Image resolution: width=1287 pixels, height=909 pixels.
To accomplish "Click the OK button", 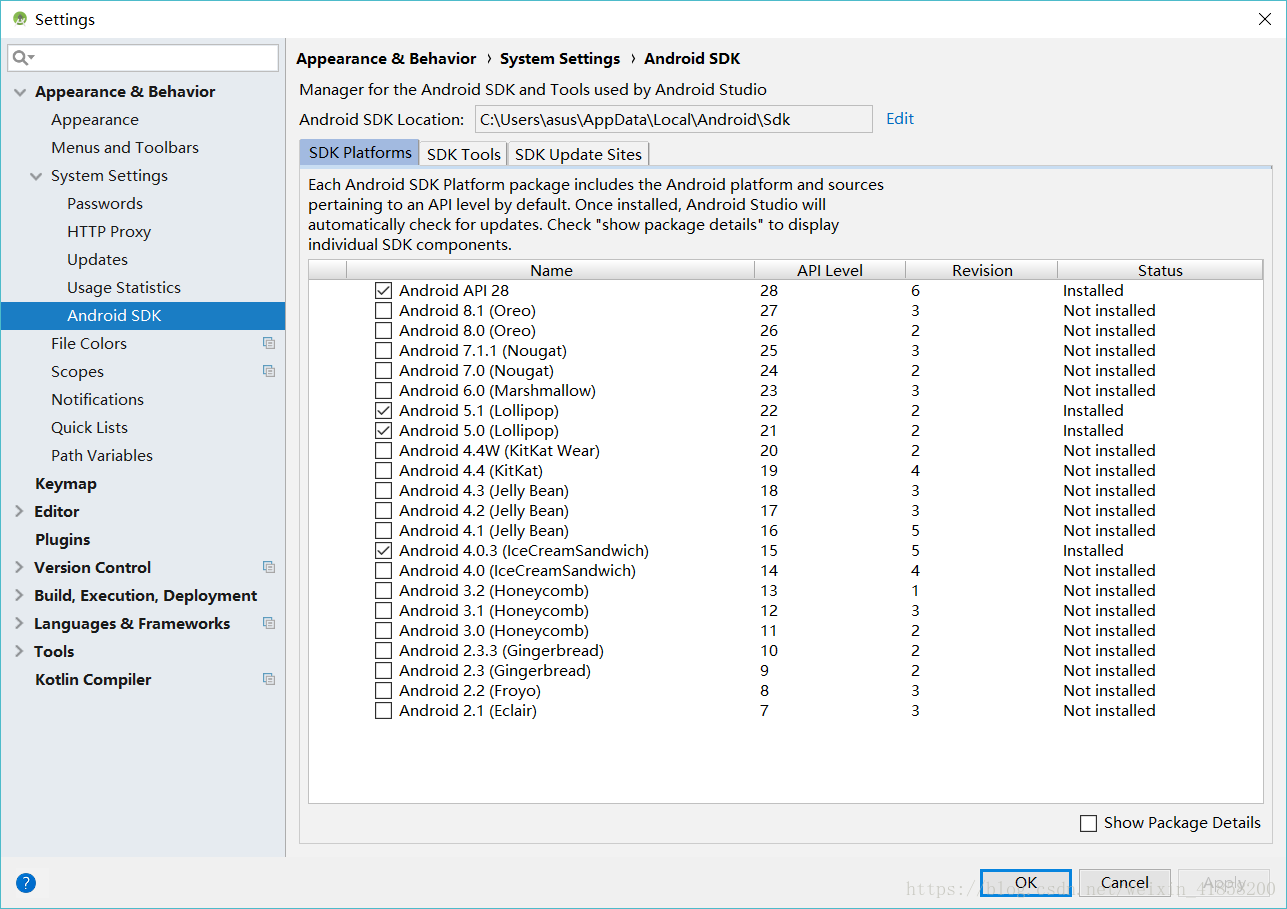I will point(1026,882).
